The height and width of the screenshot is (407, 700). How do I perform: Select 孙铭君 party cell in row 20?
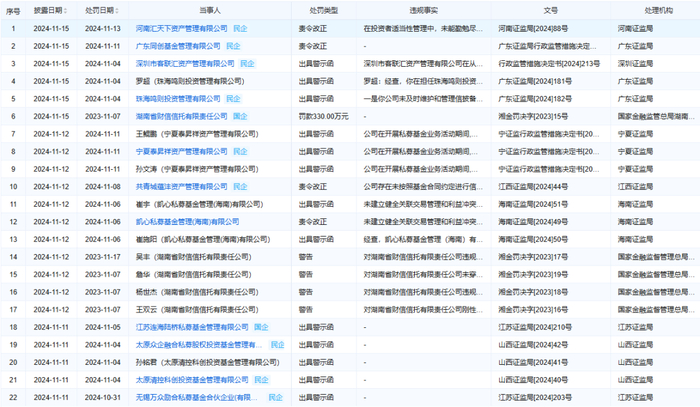[x=208, y=362]
